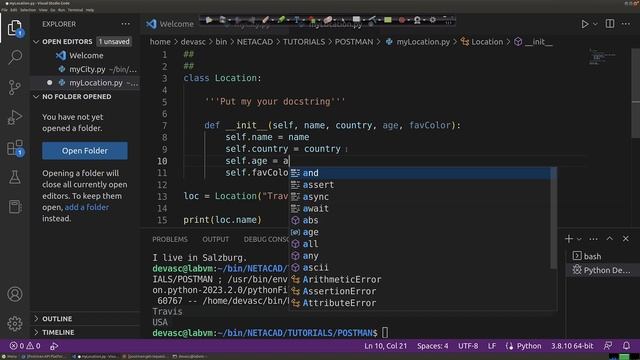Open the Run and Debug view
The height and width of the screenshot is (360, 640).
15,117
